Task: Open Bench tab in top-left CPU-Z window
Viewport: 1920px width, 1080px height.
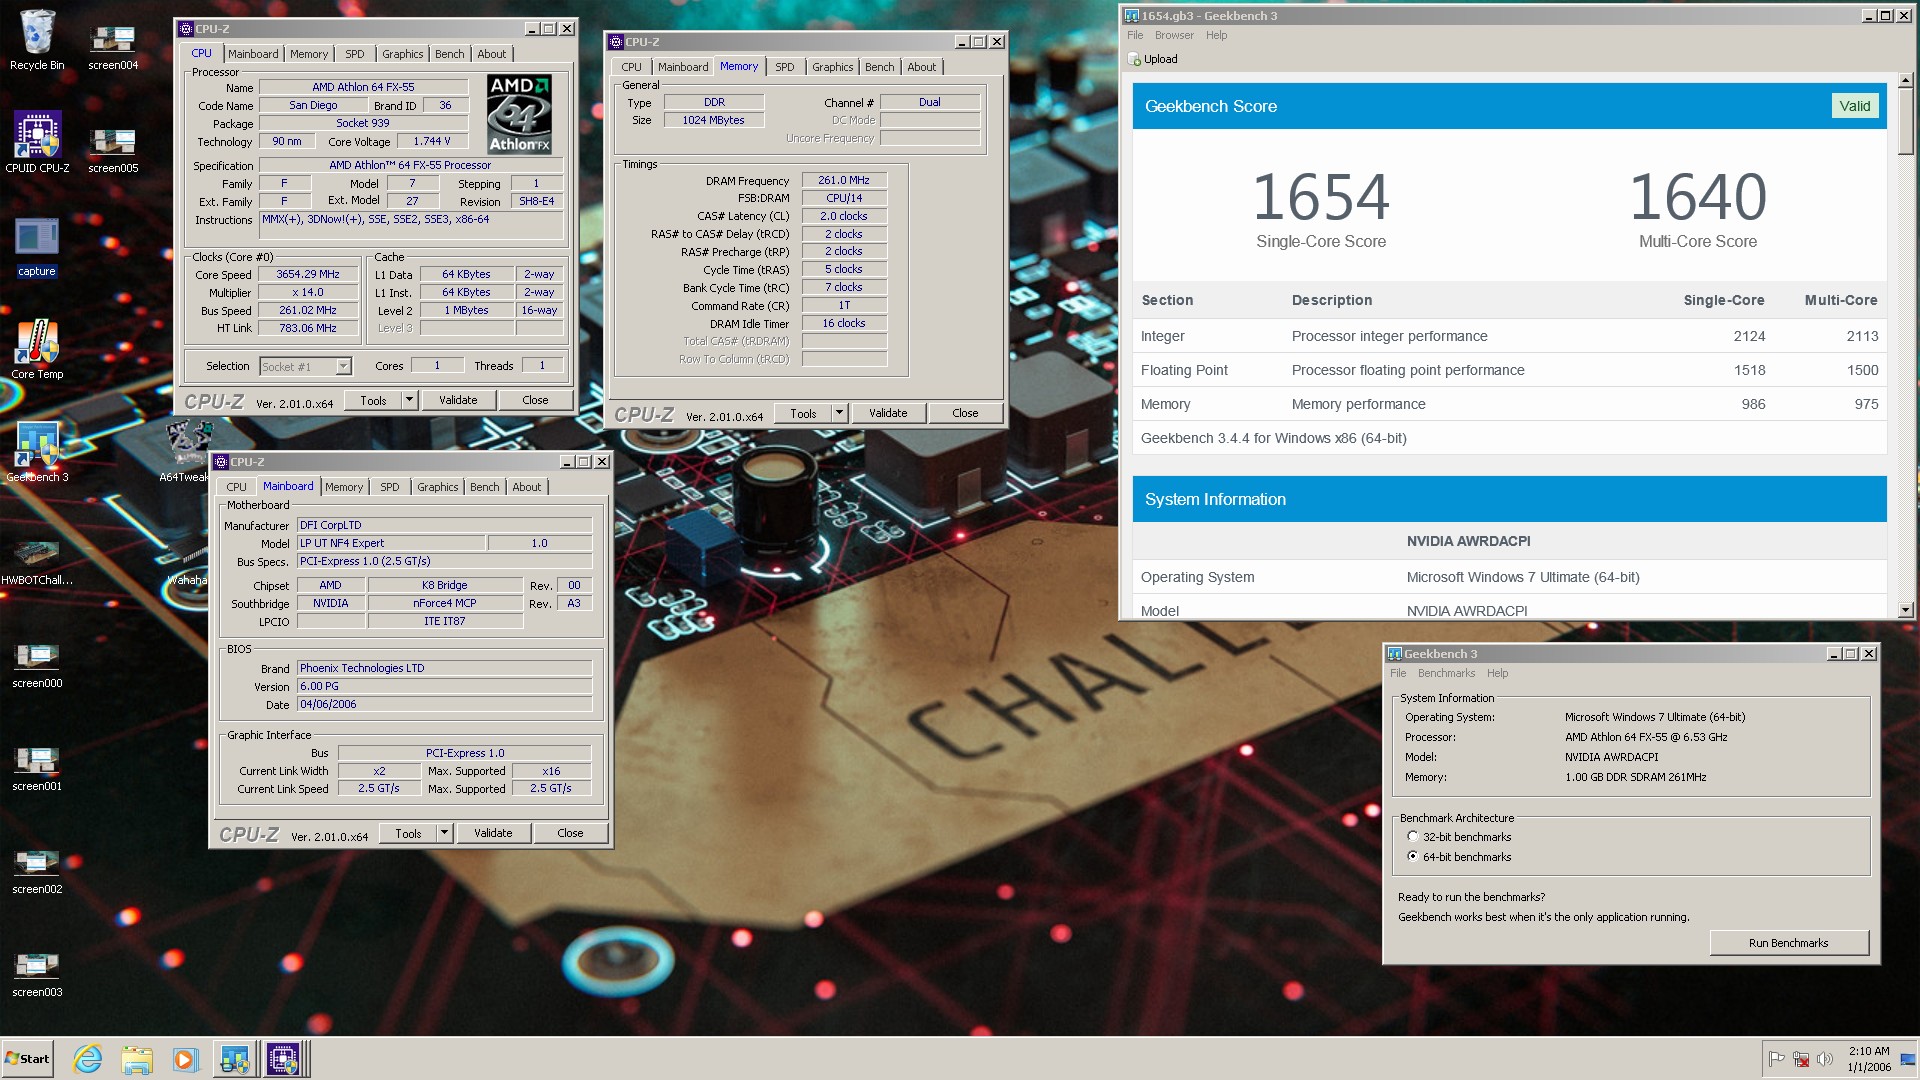Action: point(449,54)
